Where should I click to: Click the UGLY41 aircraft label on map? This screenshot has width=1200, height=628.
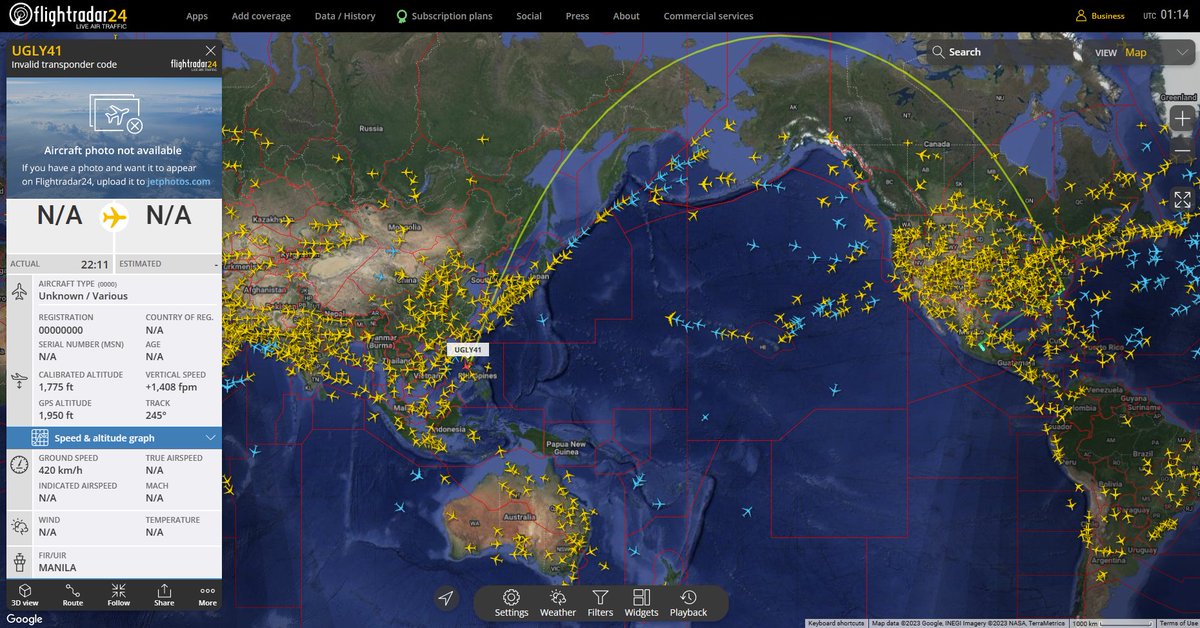468,350
